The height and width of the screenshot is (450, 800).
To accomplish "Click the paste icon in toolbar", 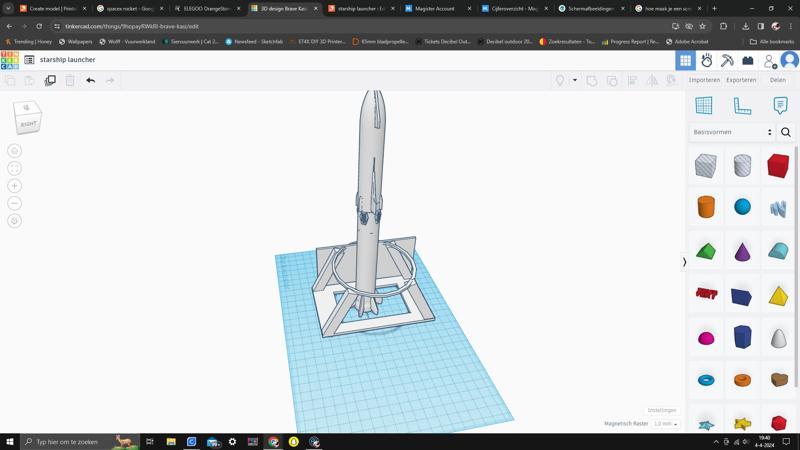I will 30,81.
